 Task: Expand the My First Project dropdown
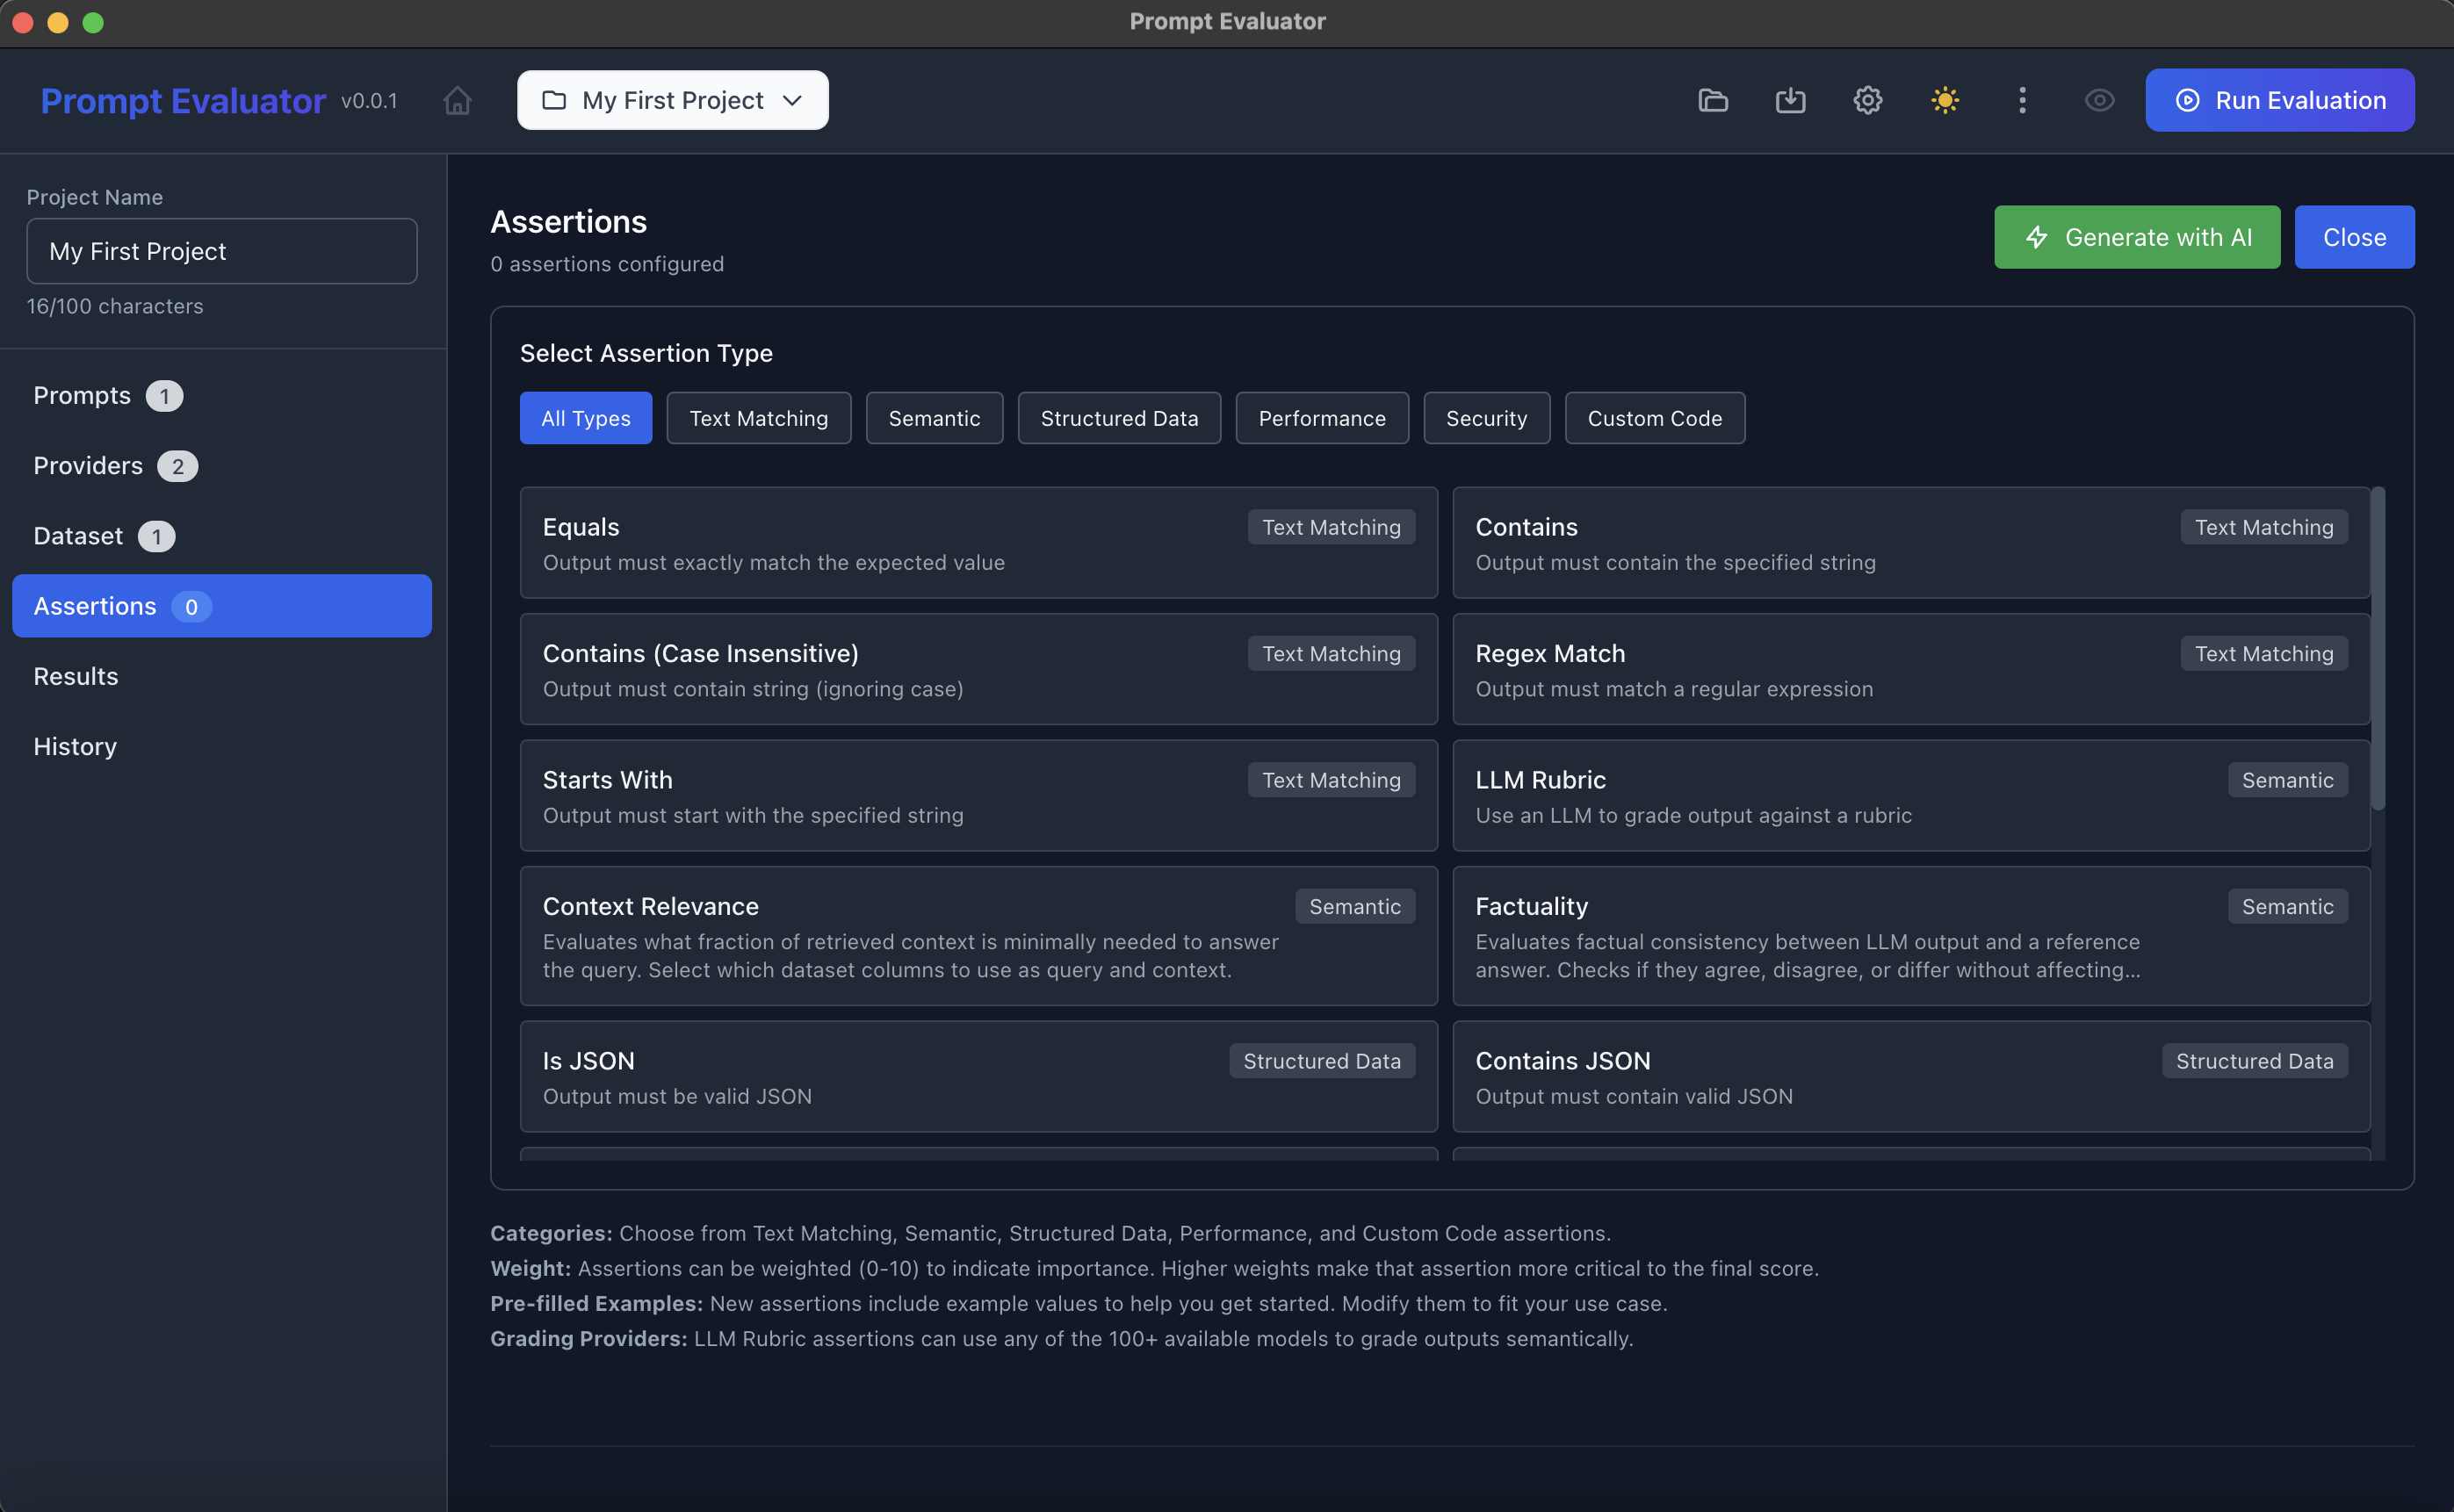coord(792,100)
